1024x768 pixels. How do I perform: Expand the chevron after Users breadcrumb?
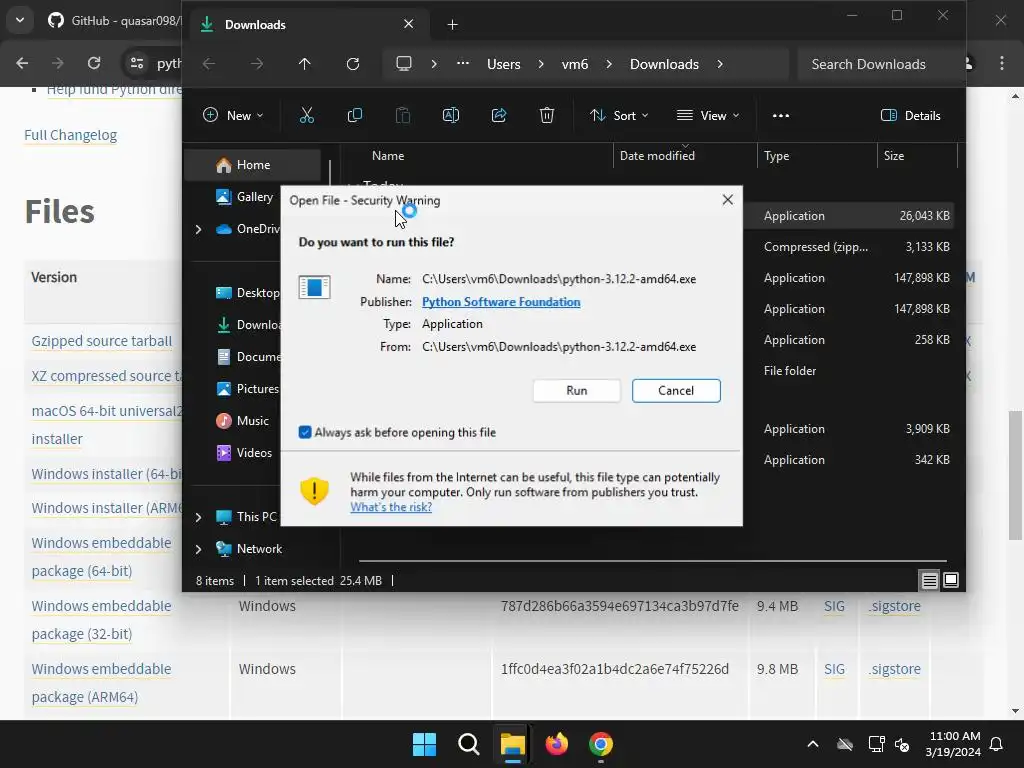[x=541, y=64]
